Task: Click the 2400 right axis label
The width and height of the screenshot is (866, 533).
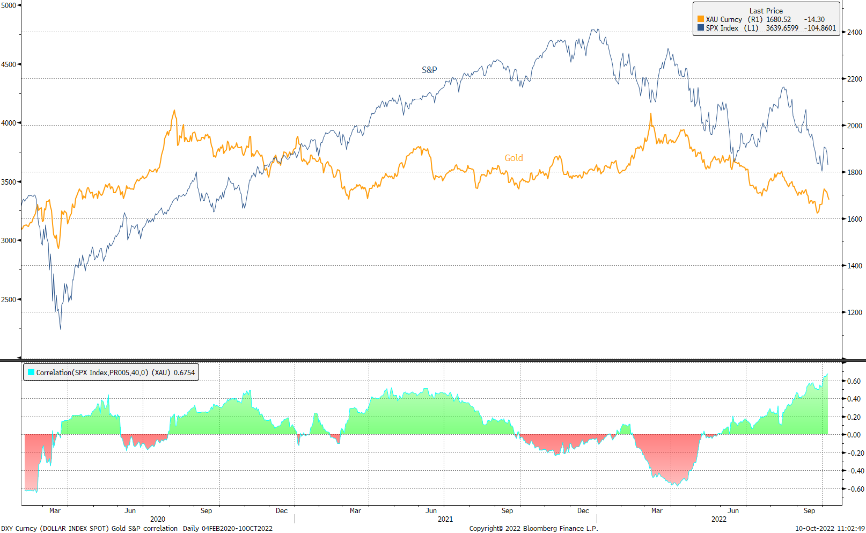Action: (854, 33)
